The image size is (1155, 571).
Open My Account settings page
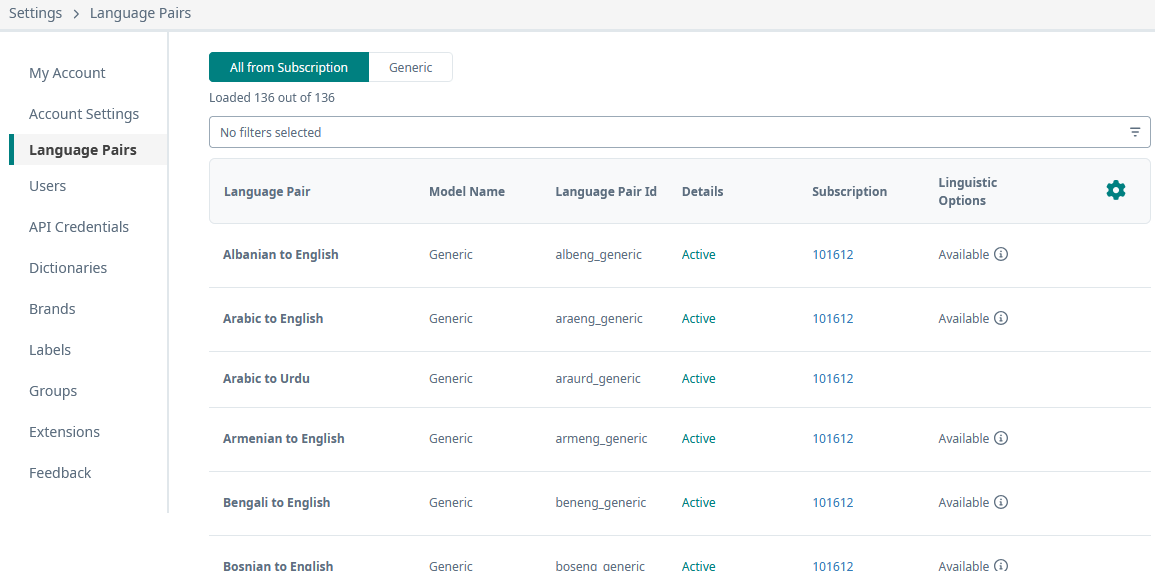[x=67, y=73]
